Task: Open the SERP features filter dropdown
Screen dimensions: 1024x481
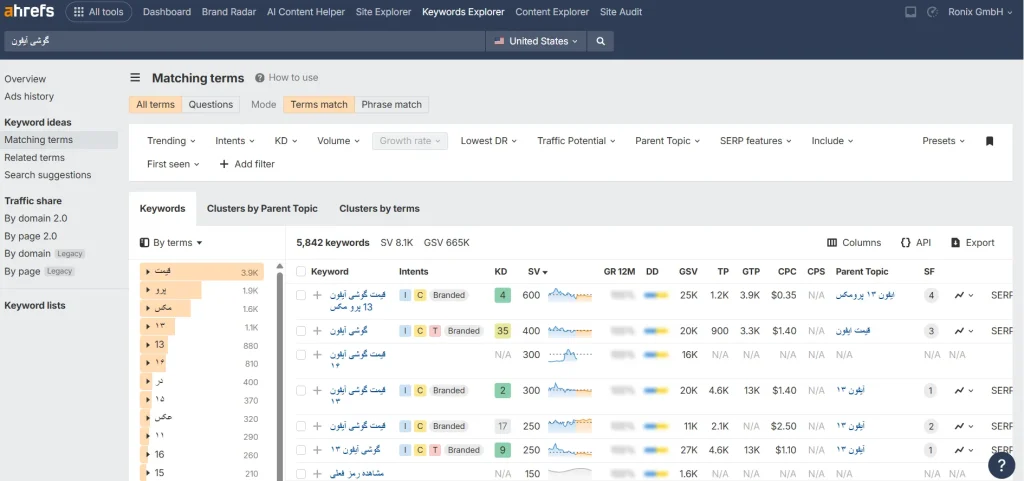Action: point(756,141)
